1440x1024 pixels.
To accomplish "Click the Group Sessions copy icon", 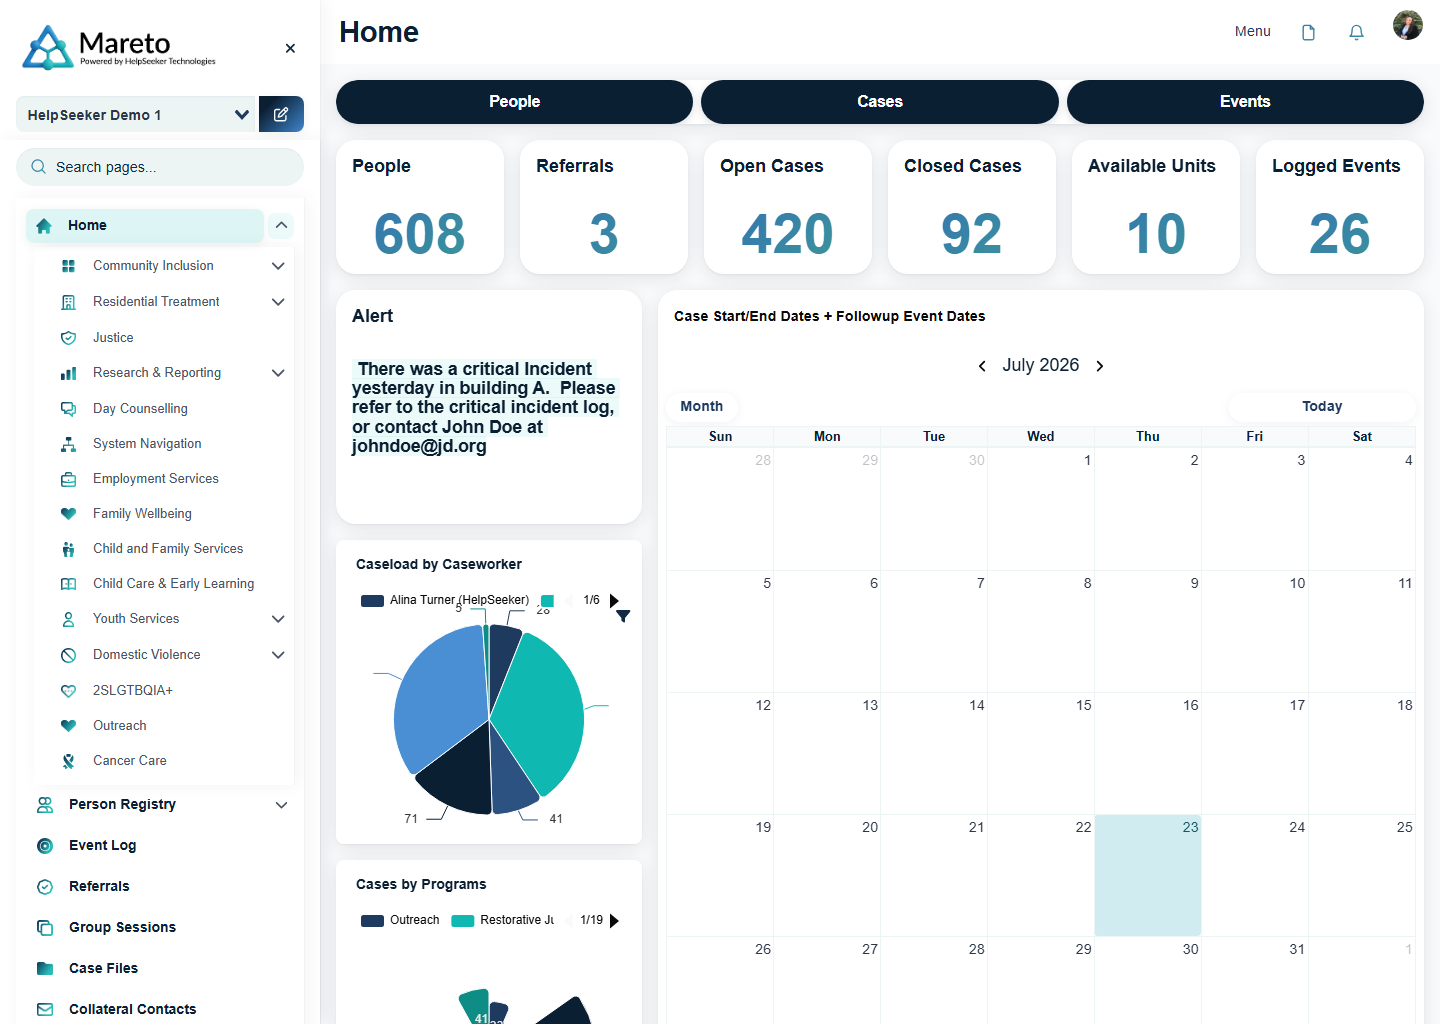I will coord(45,928).
